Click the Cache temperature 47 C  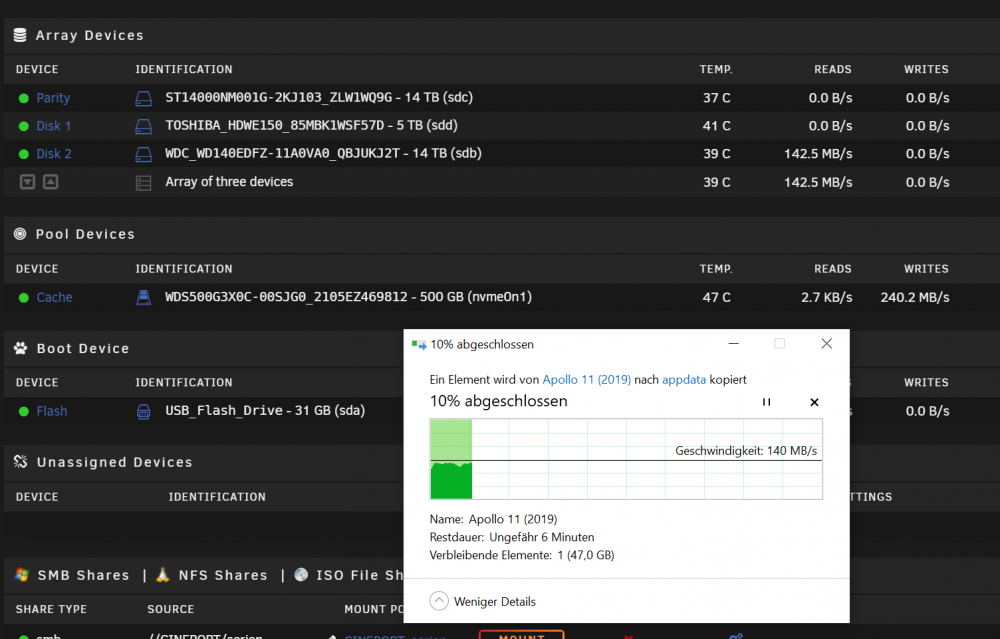(x=716, y=297)
